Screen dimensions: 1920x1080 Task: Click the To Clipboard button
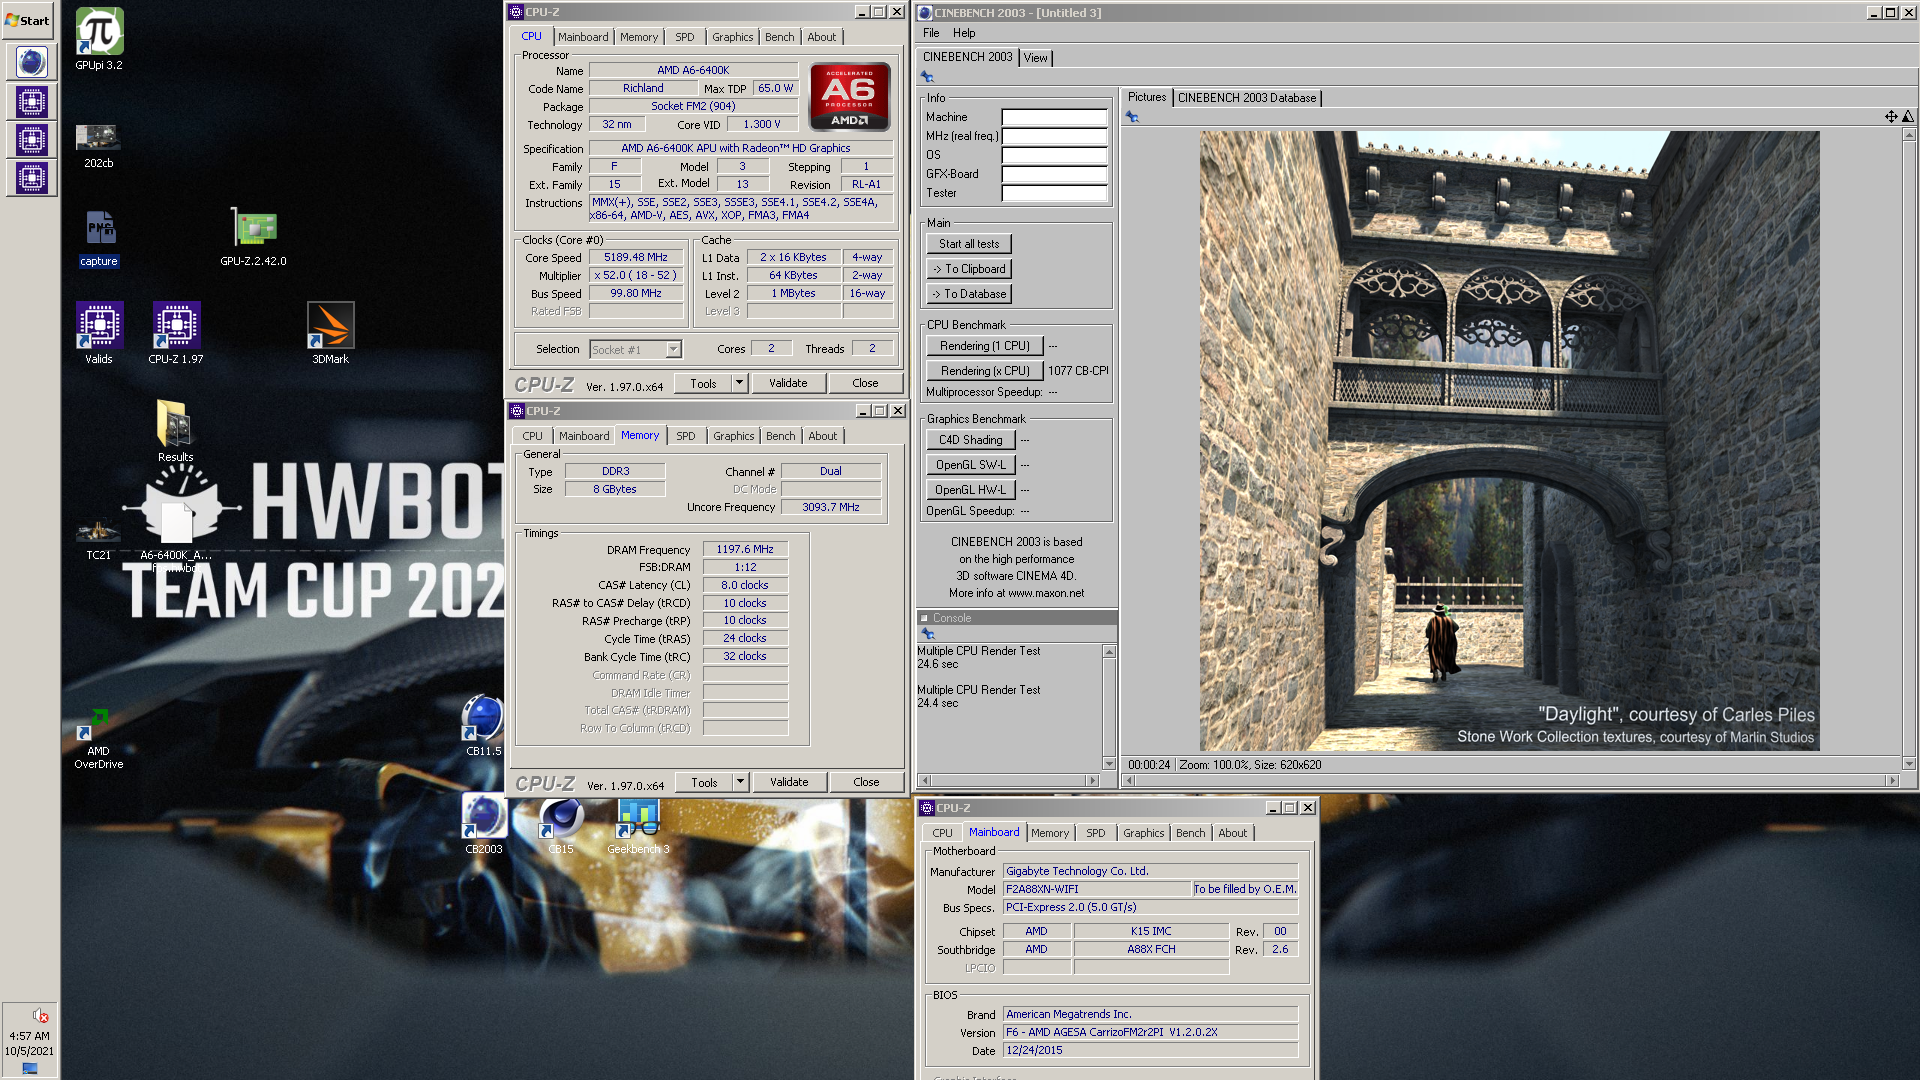click(968, 269)
